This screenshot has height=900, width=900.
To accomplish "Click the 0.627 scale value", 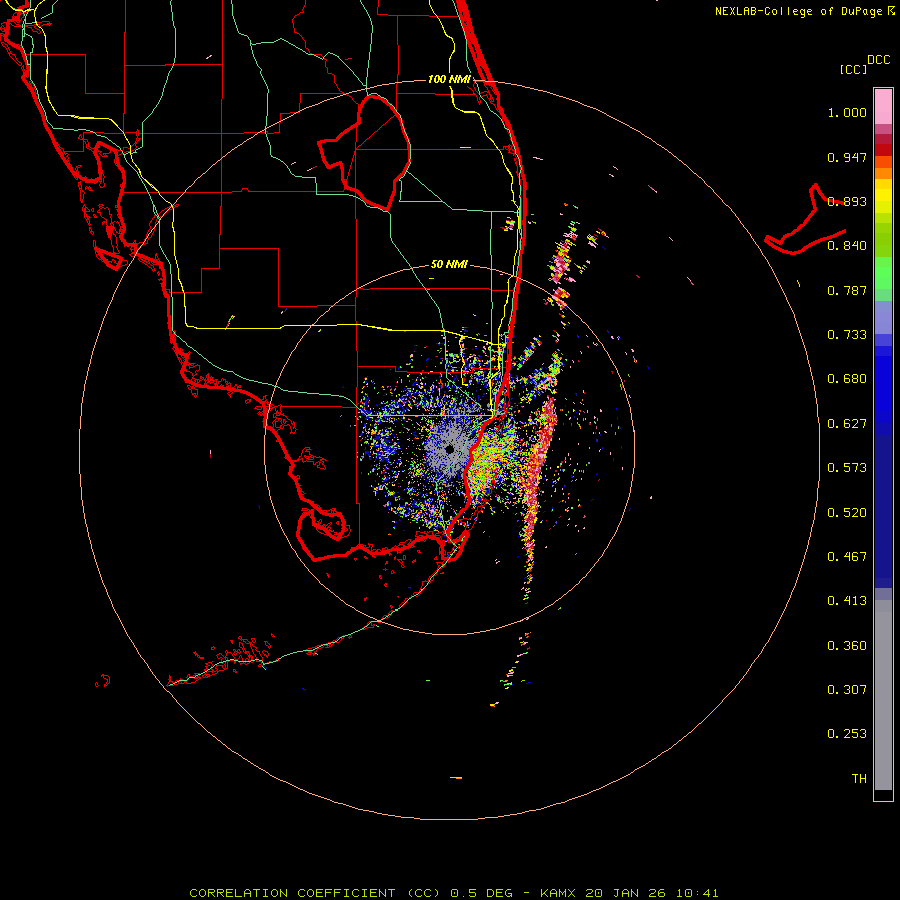I will coord(847,424).
